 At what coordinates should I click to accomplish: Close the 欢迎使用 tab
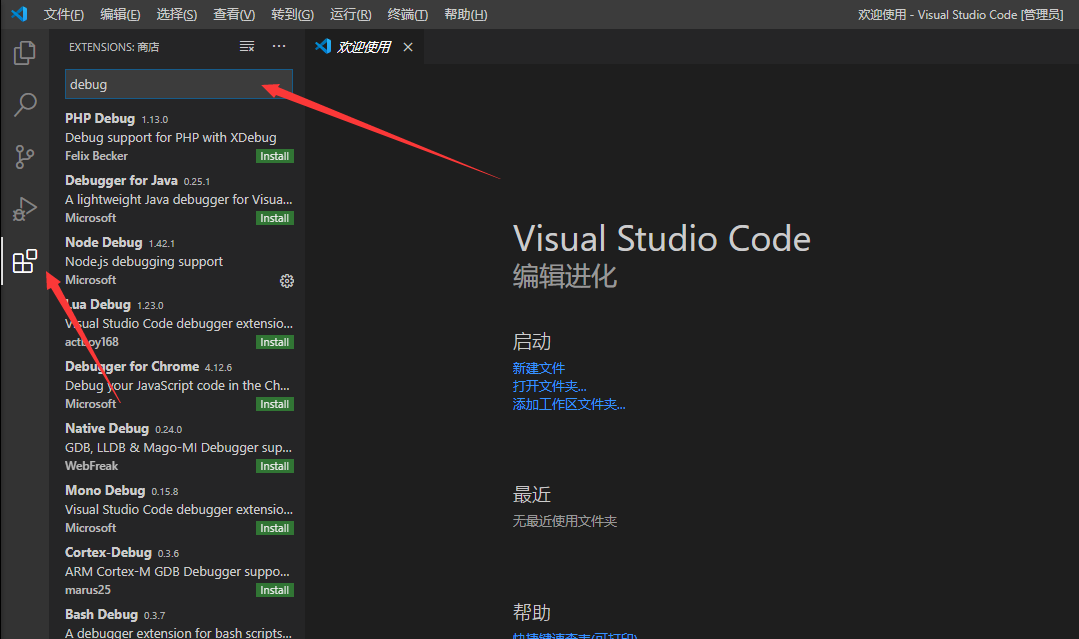(408, 47)
